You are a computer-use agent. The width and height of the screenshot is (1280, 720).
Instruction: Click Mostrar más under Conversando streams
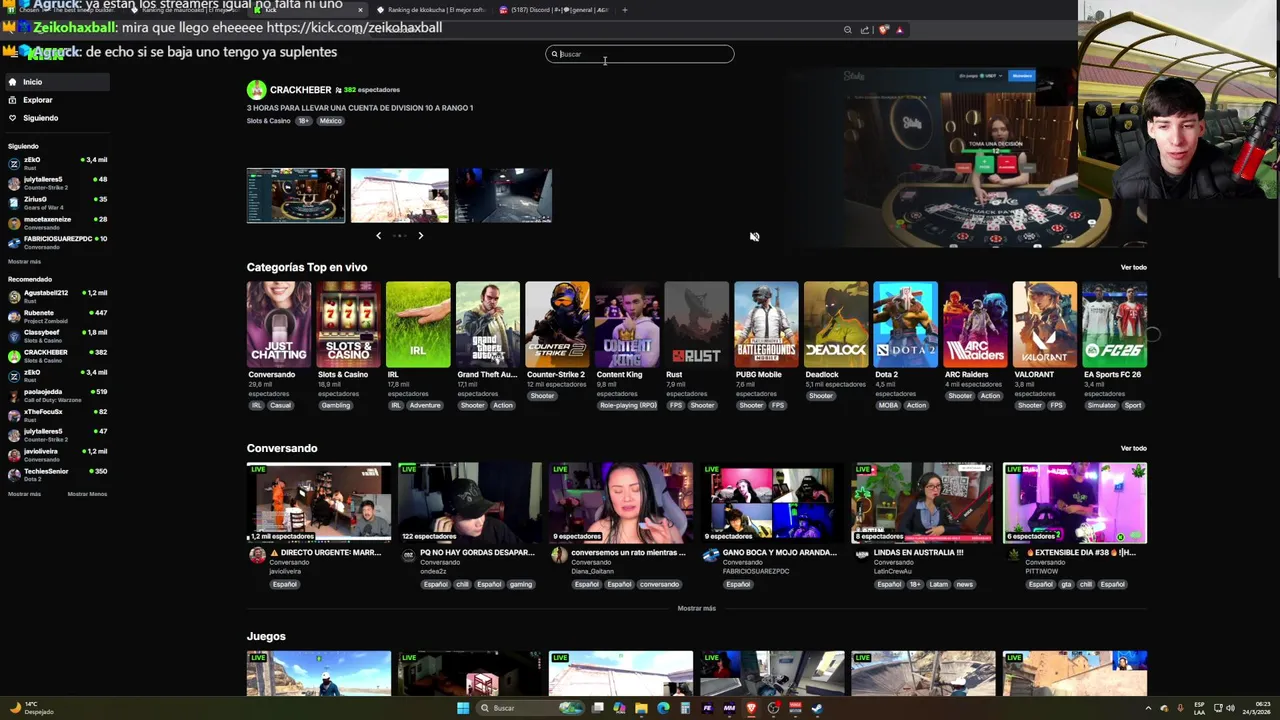coord(696,608)
